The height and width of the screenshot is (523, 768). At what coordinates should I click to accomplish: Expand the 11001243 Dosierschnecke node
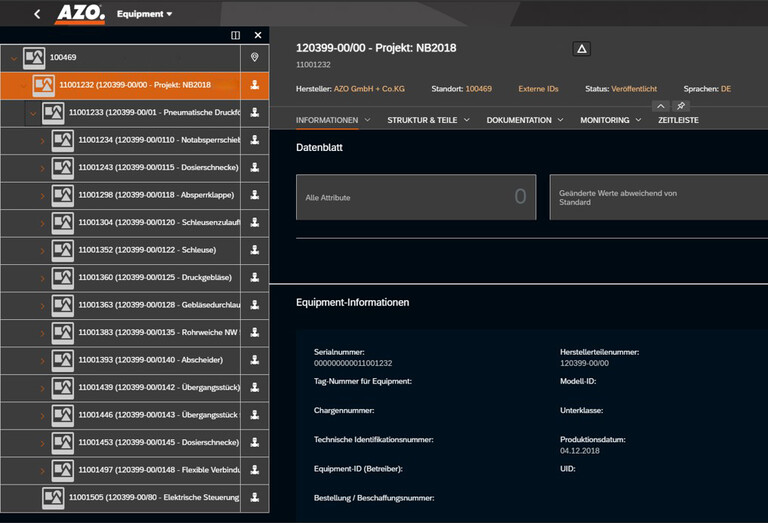(x=42, y=168)
